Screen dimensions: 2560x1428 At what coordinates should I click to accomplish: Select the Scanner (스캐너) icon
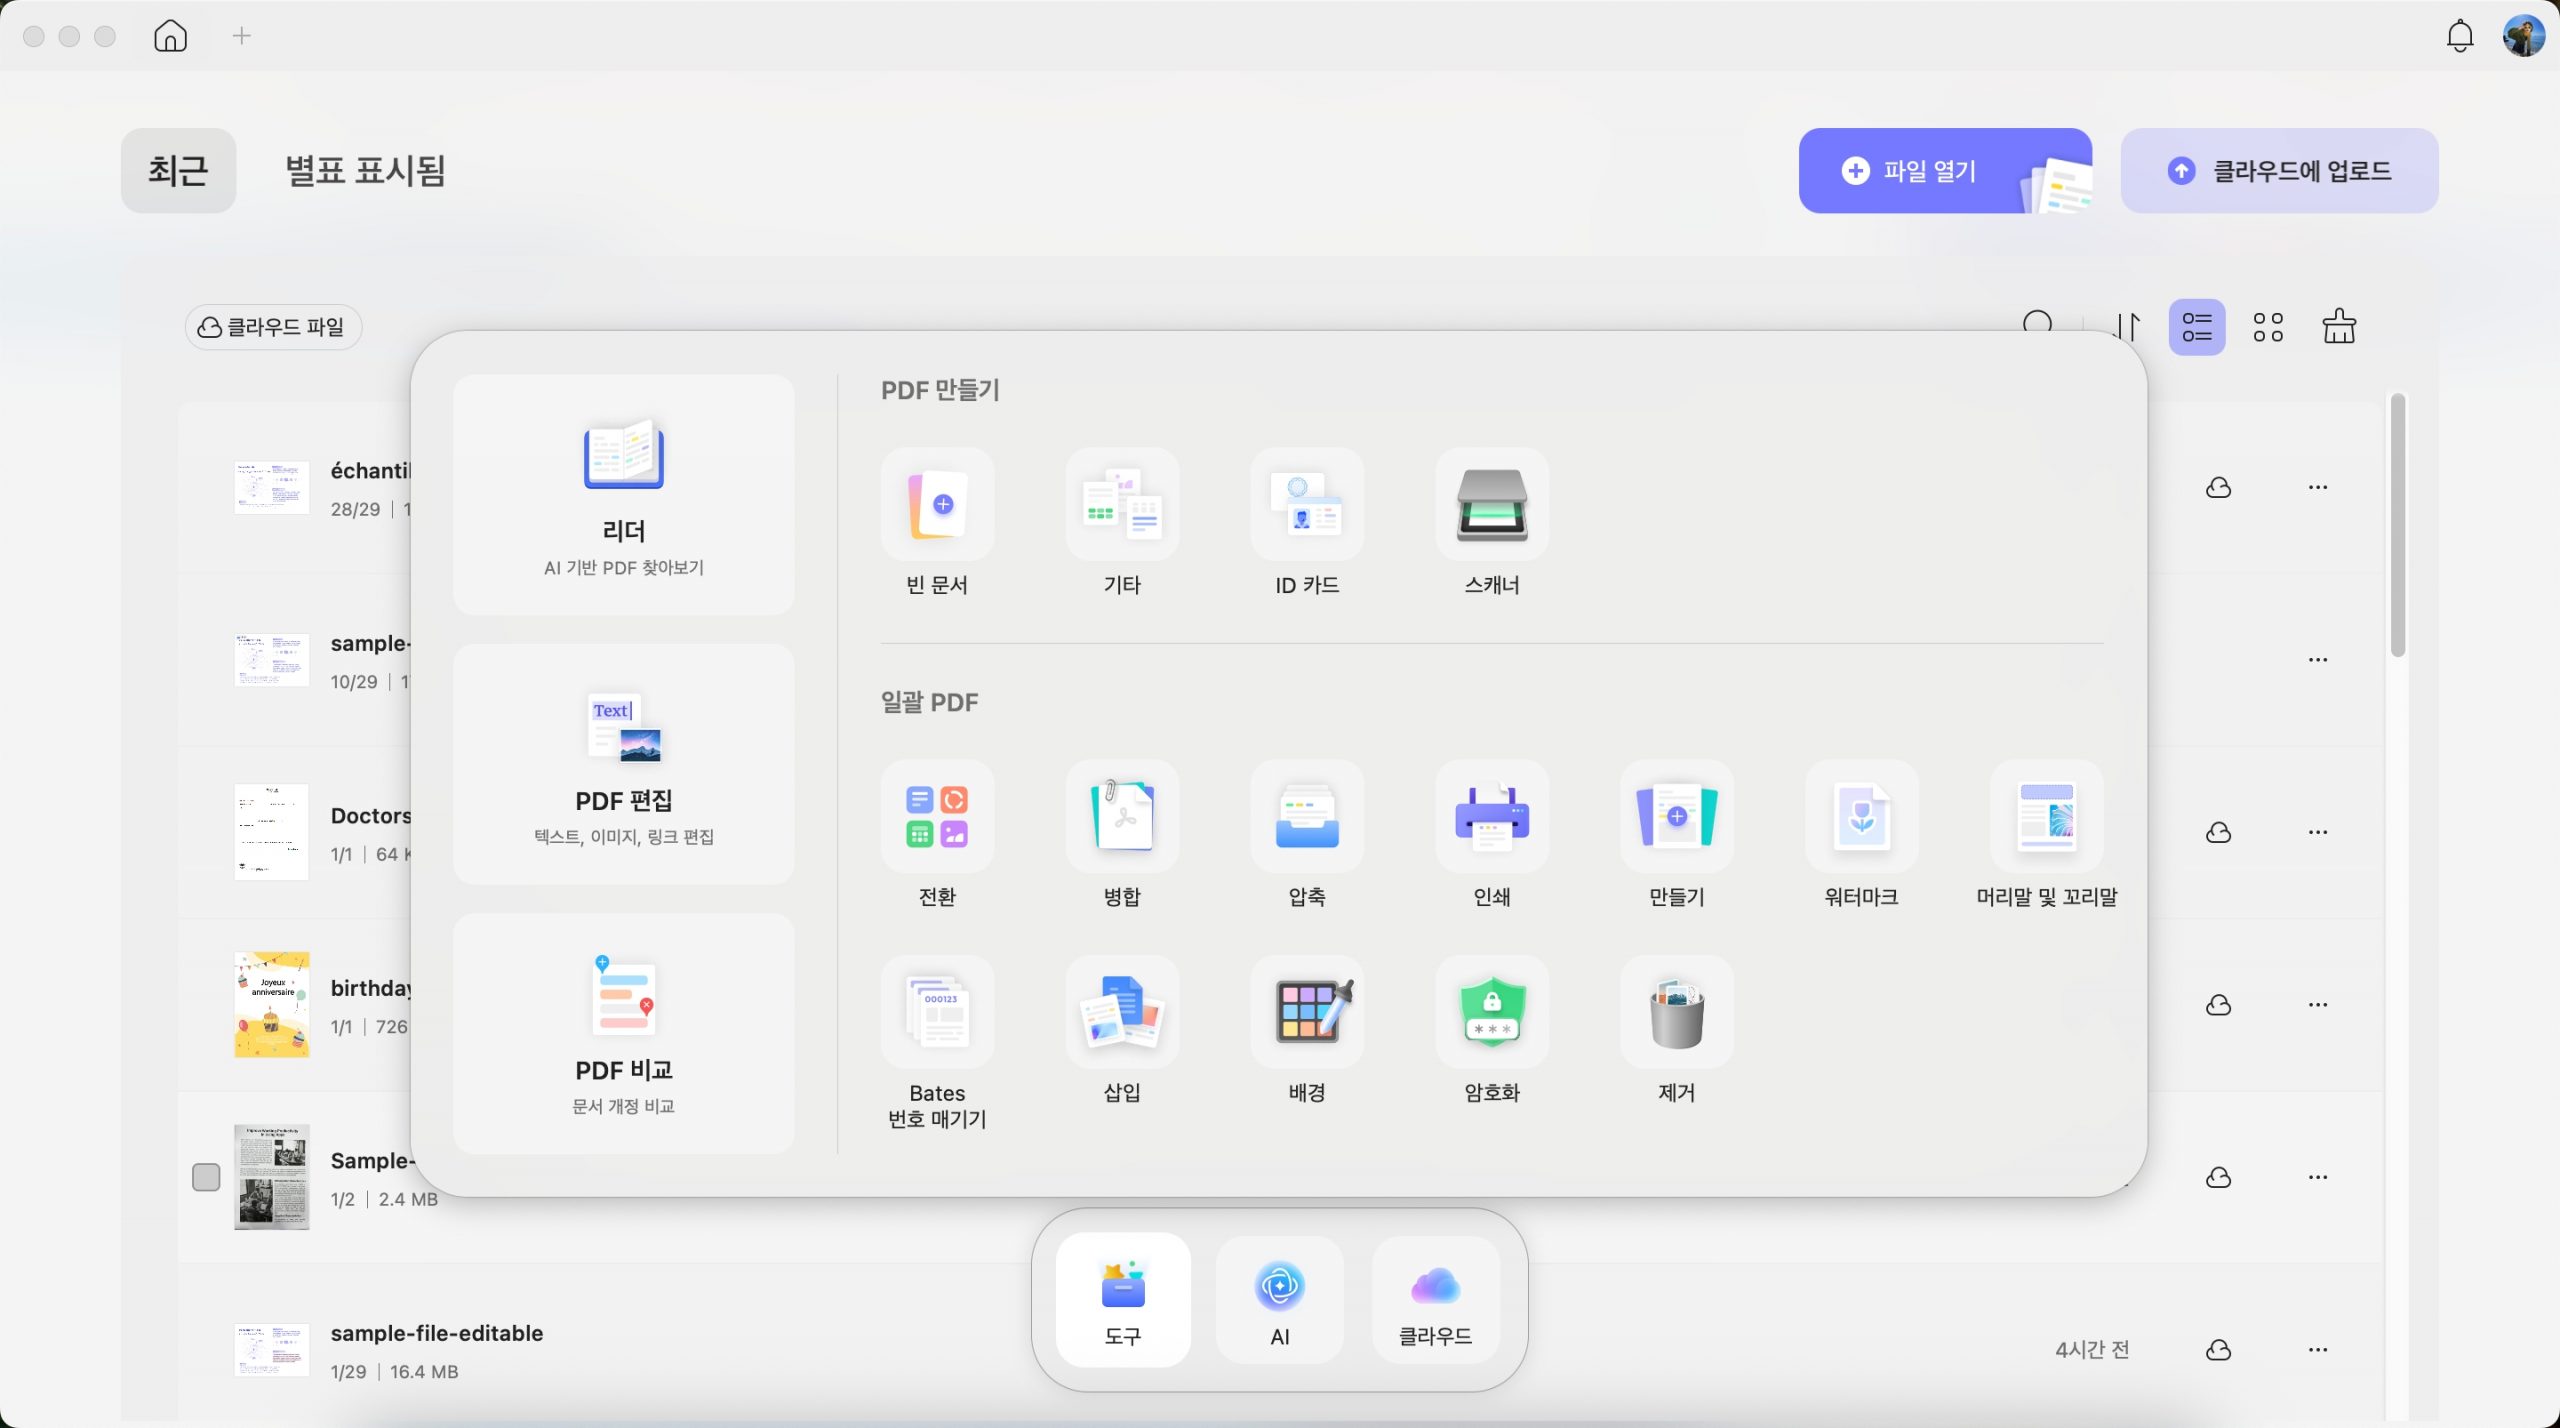click(1491, 504)
